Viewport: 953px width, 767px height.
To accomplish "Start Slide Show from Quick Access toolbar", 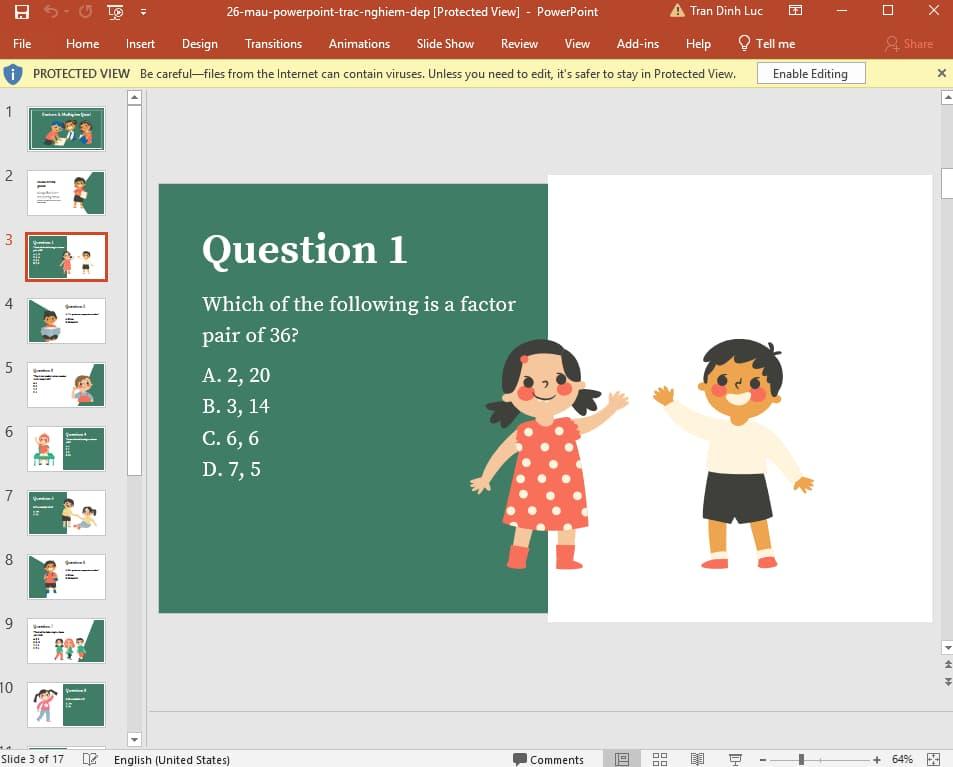I will [x=113, y=12].
